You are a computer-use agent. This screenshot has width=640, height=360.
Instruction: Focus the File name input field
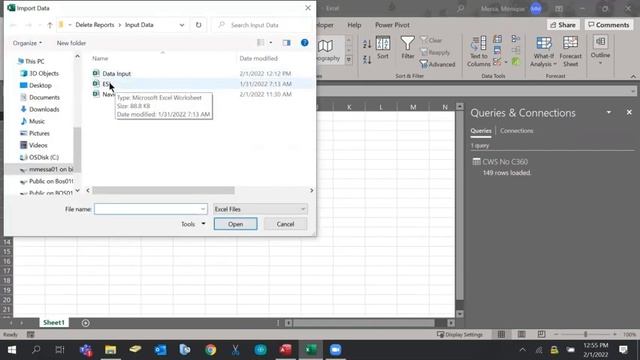(151, 209)
